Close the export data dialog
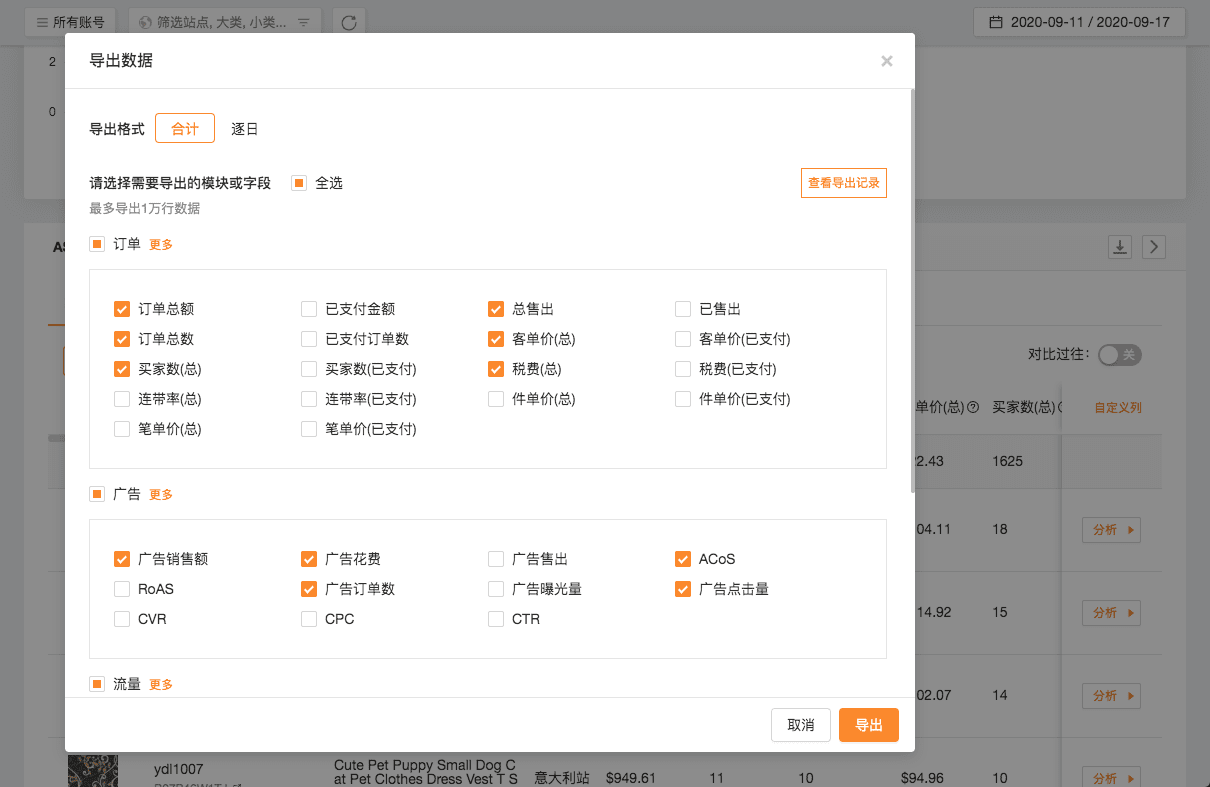 [x=886, y=61]
